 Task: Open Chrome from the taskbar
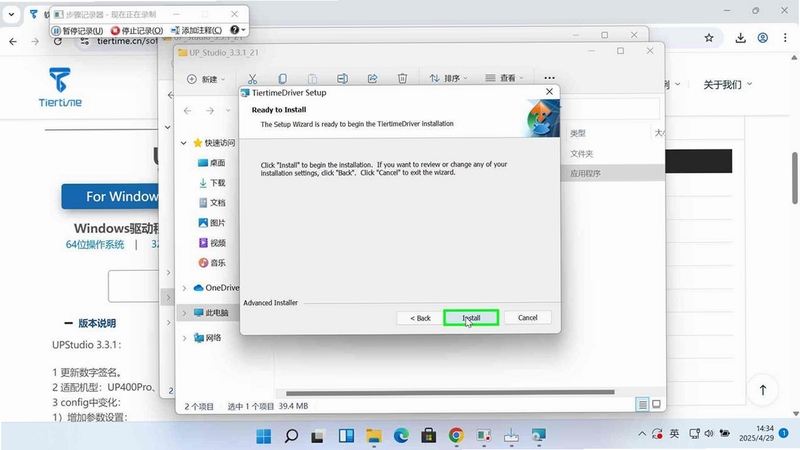[456, 436]
